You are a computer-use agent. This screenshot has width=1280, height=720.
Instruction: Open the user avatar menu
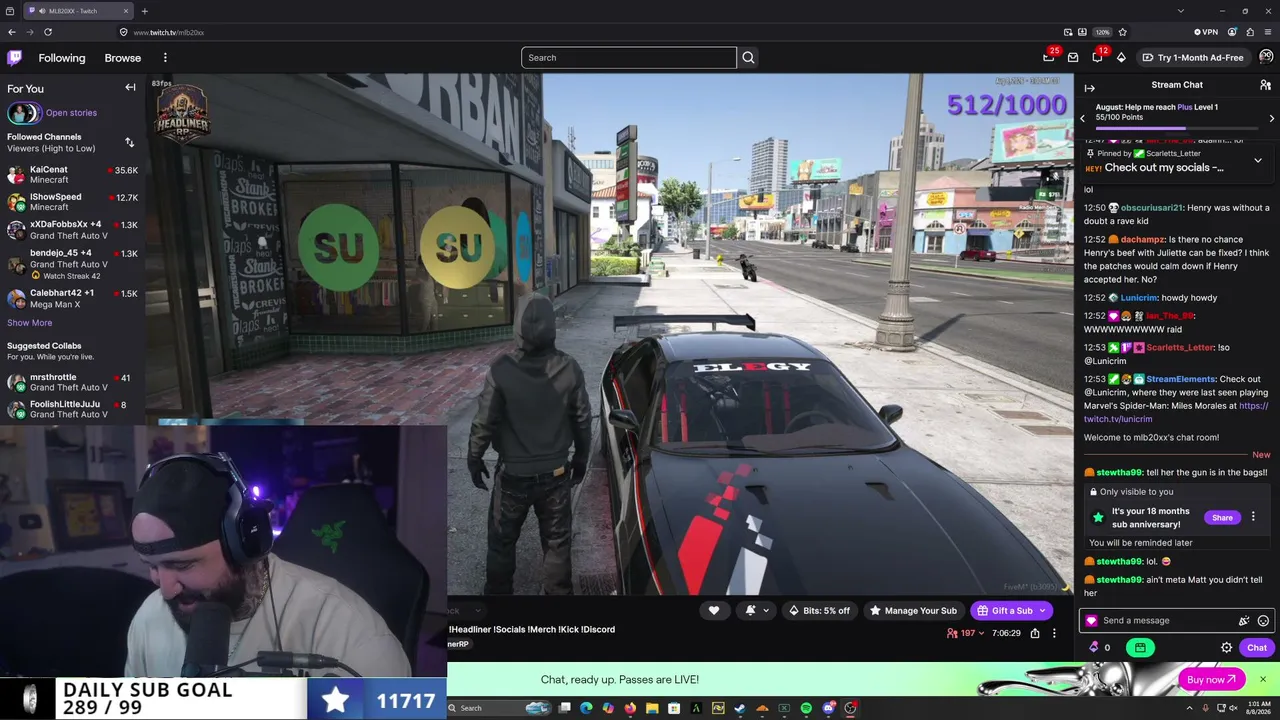1266,58
